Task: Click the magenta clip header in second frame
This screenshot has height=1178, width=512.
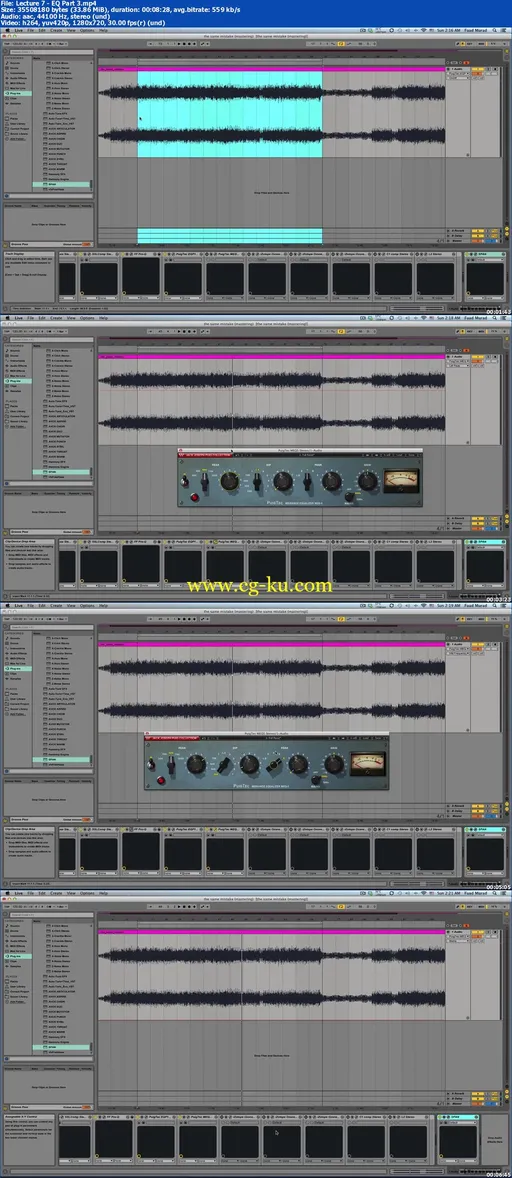Action: pyautogui.click(x=272, y=357)
